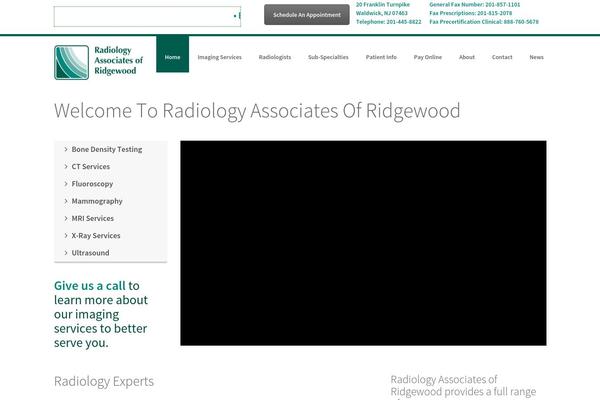This screenshot has height=400, width=600.
Task: Open the X-Ray Services link
Action: [x=96, y=235]
